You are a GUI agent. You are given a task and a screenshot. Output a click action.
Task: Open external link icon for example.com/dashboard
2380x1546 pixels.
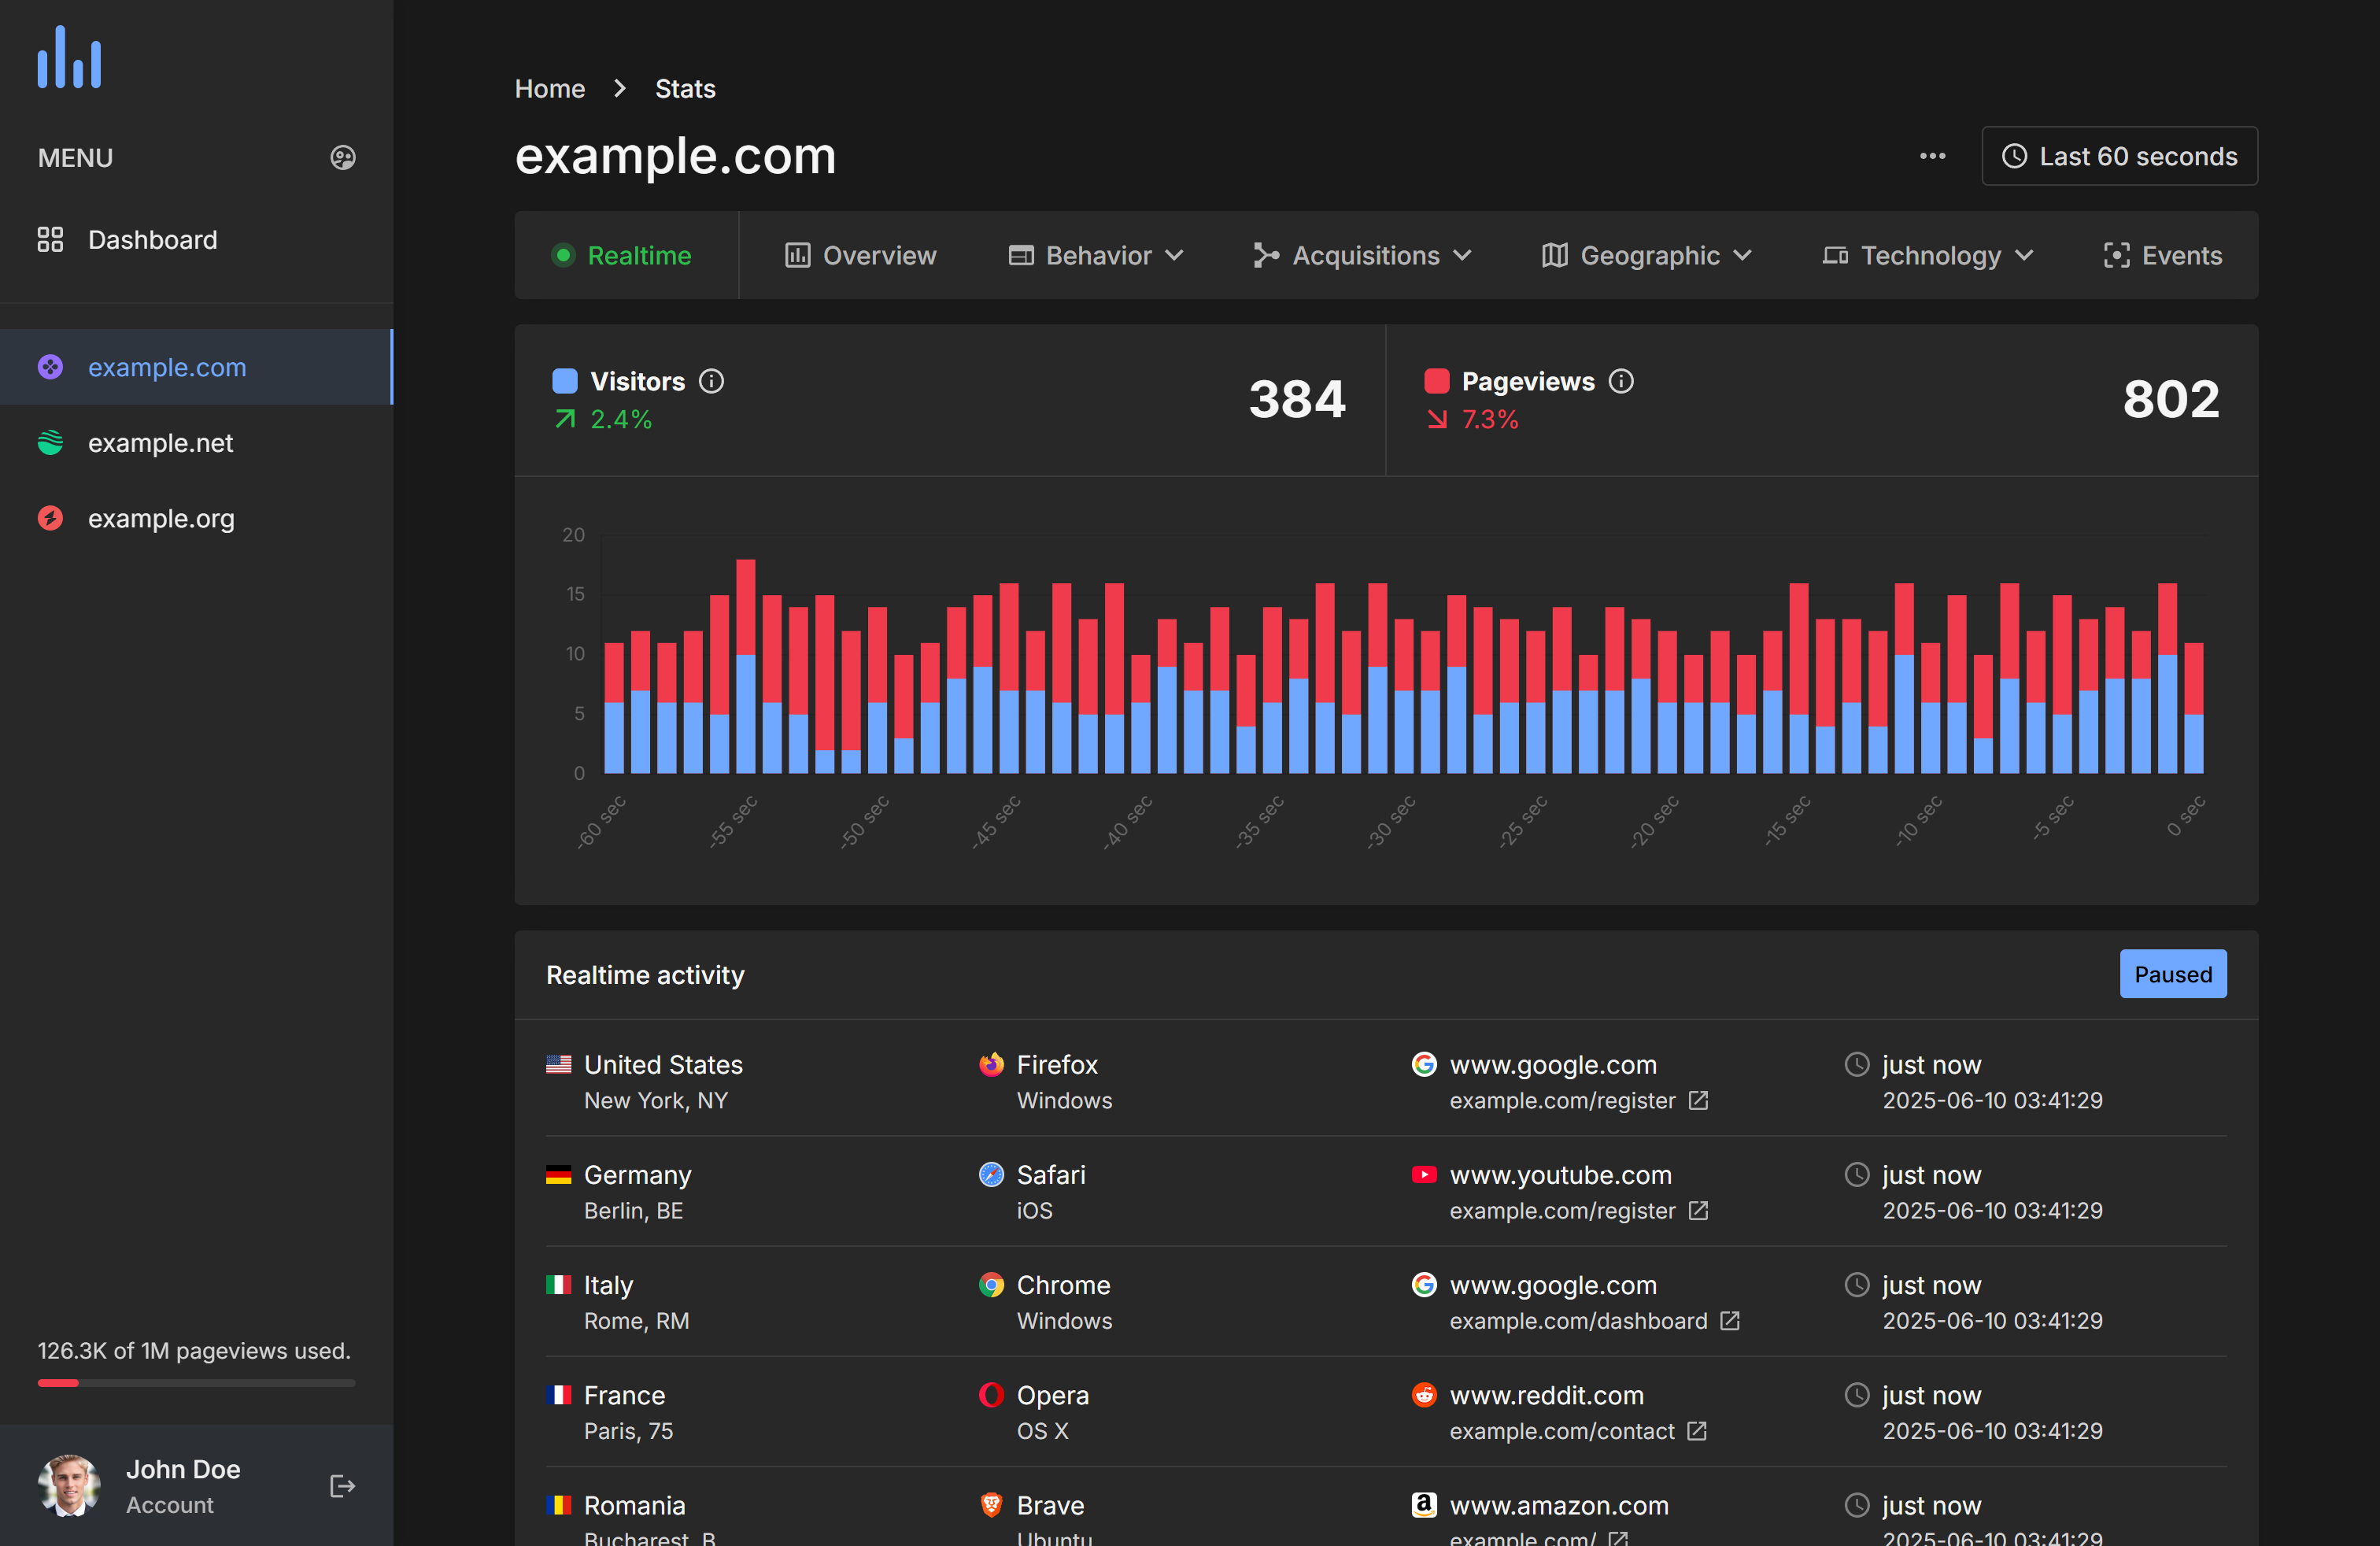[x=1730, y=1320]
